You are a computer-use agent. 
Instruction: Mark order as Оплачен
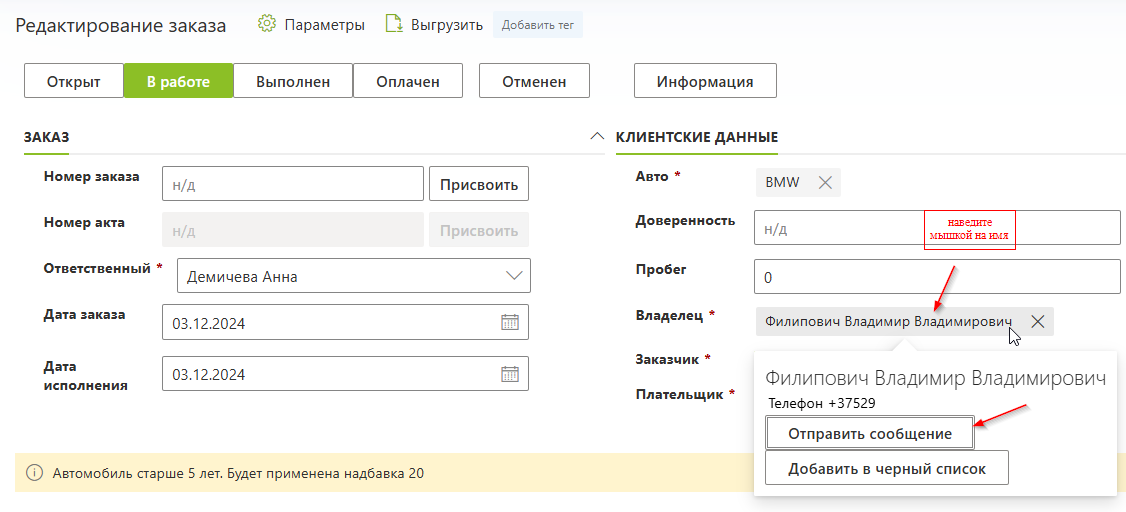[x=407, y=81]
